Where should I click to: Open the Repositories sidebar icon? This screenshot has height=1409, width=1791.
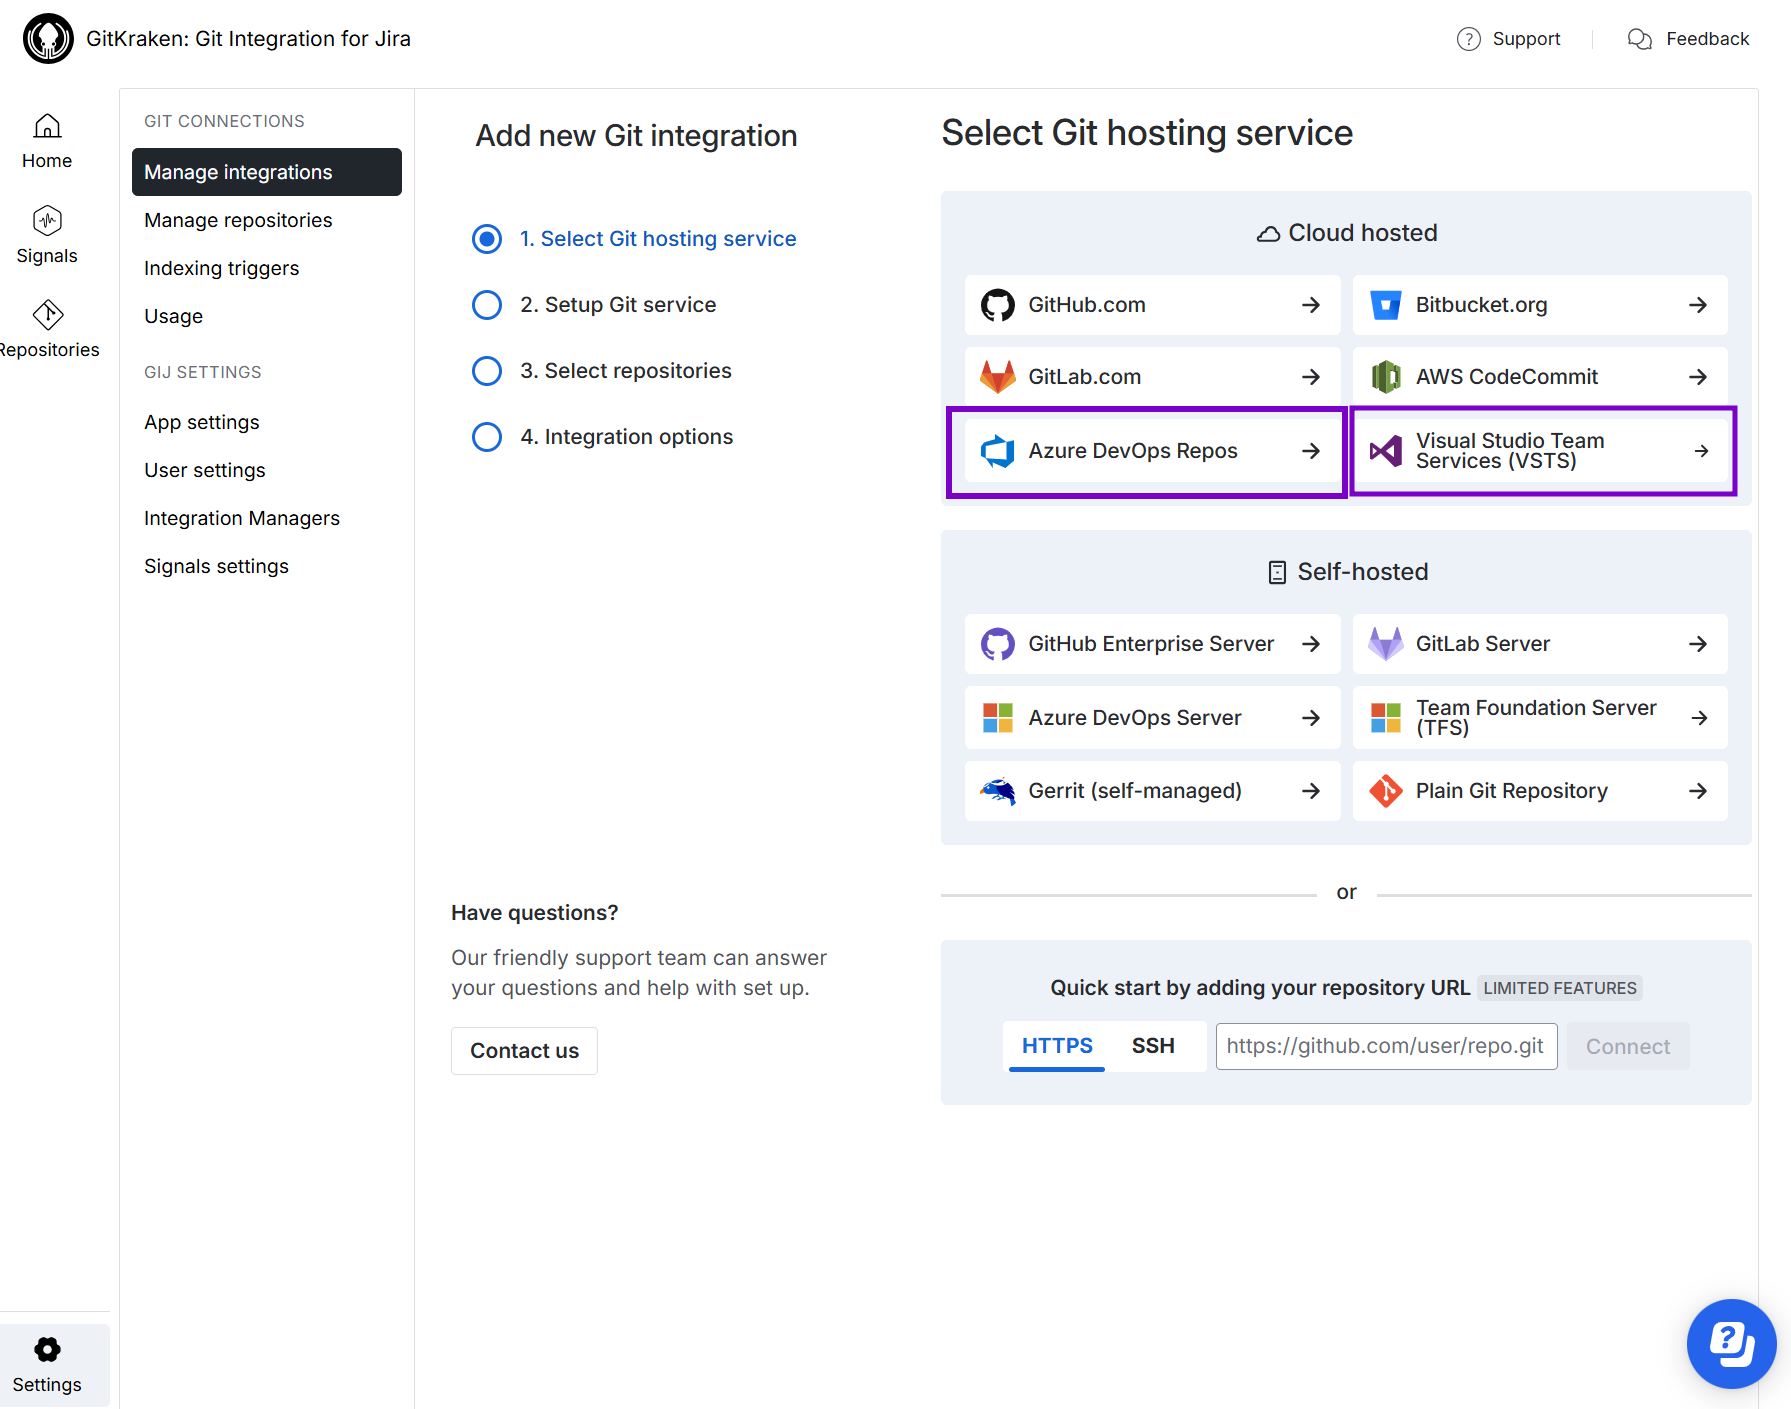point(48,315)
